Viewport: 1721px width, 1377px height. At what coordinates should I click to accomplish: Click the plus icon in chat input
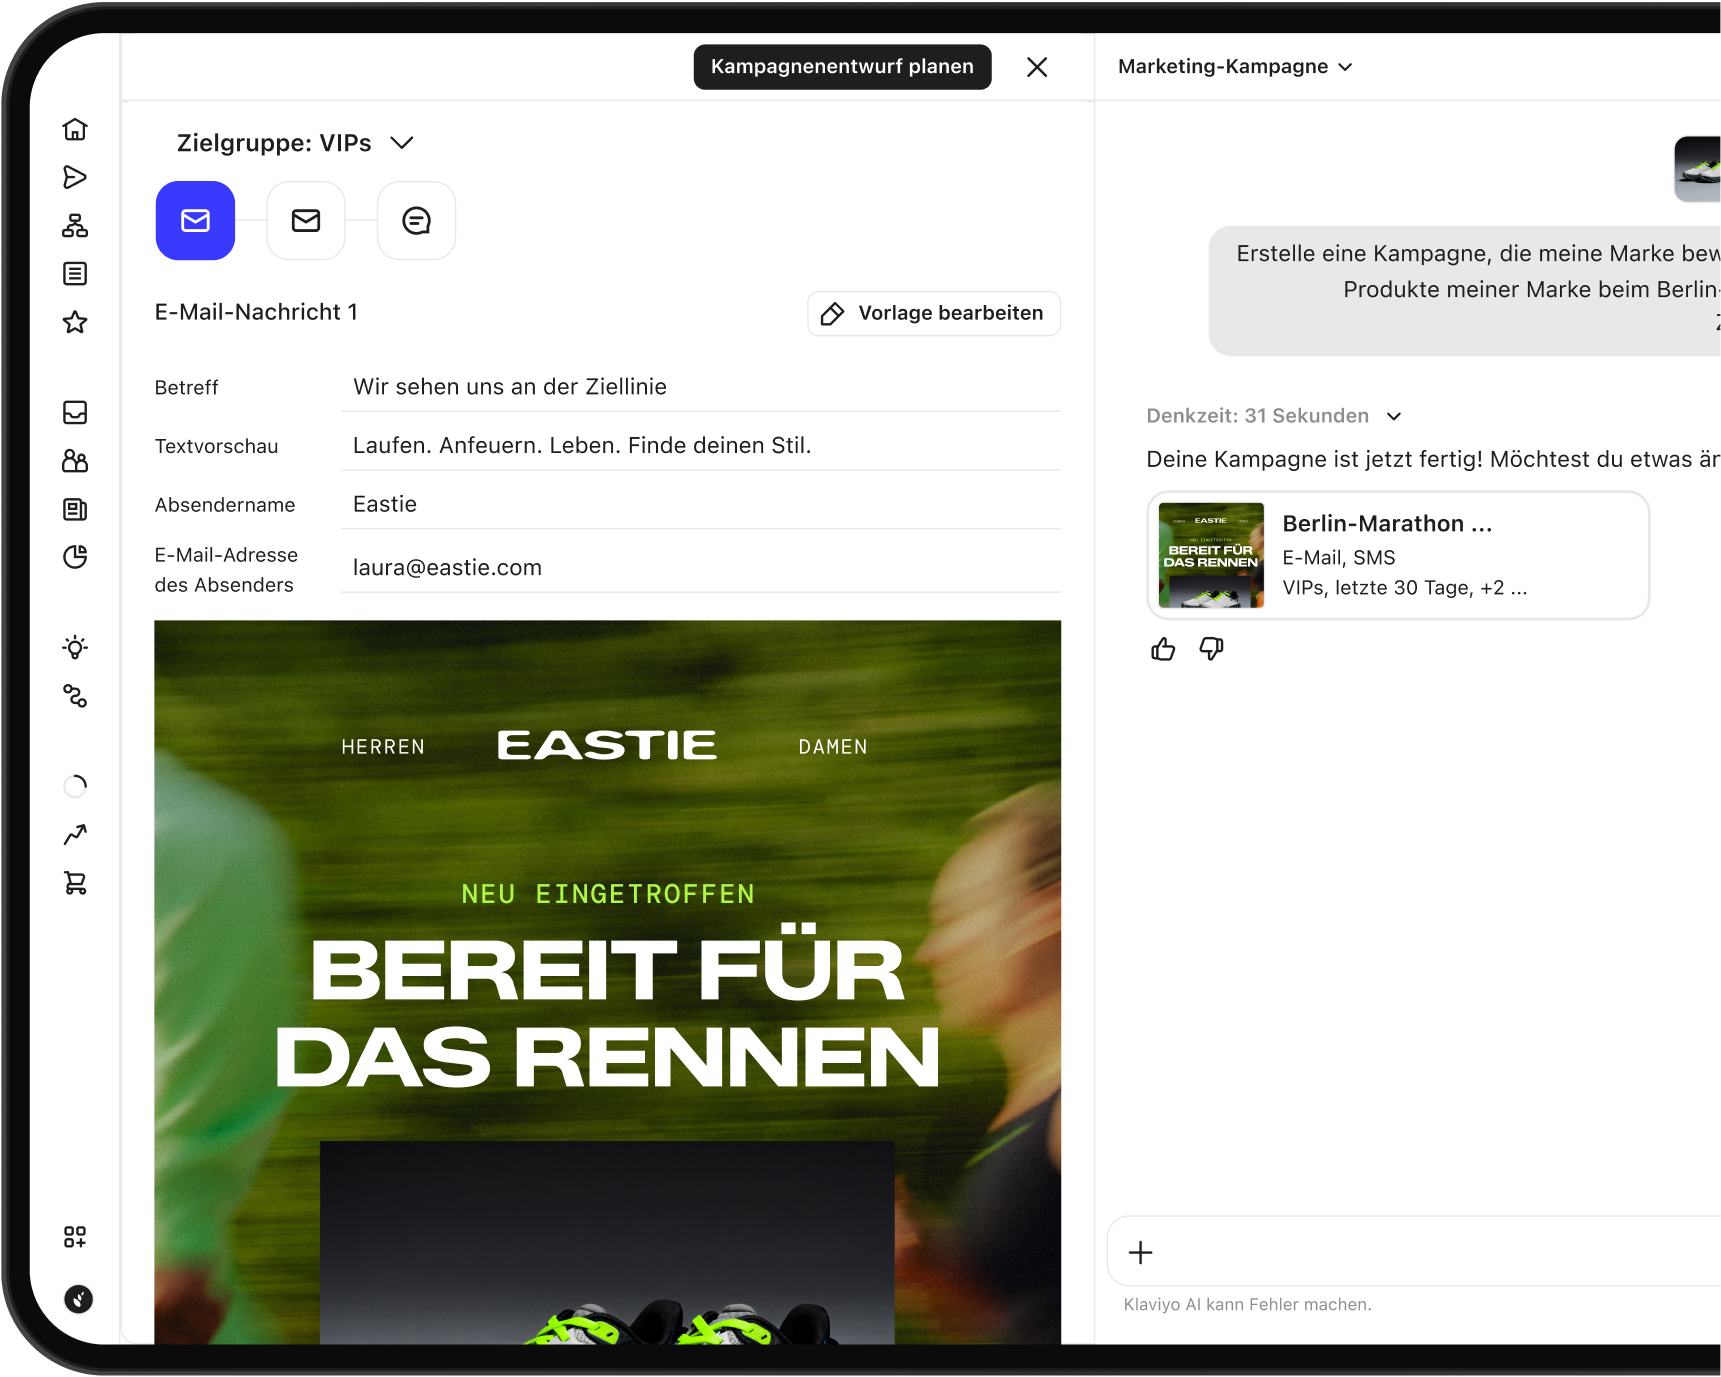tap(1141, 1253)
